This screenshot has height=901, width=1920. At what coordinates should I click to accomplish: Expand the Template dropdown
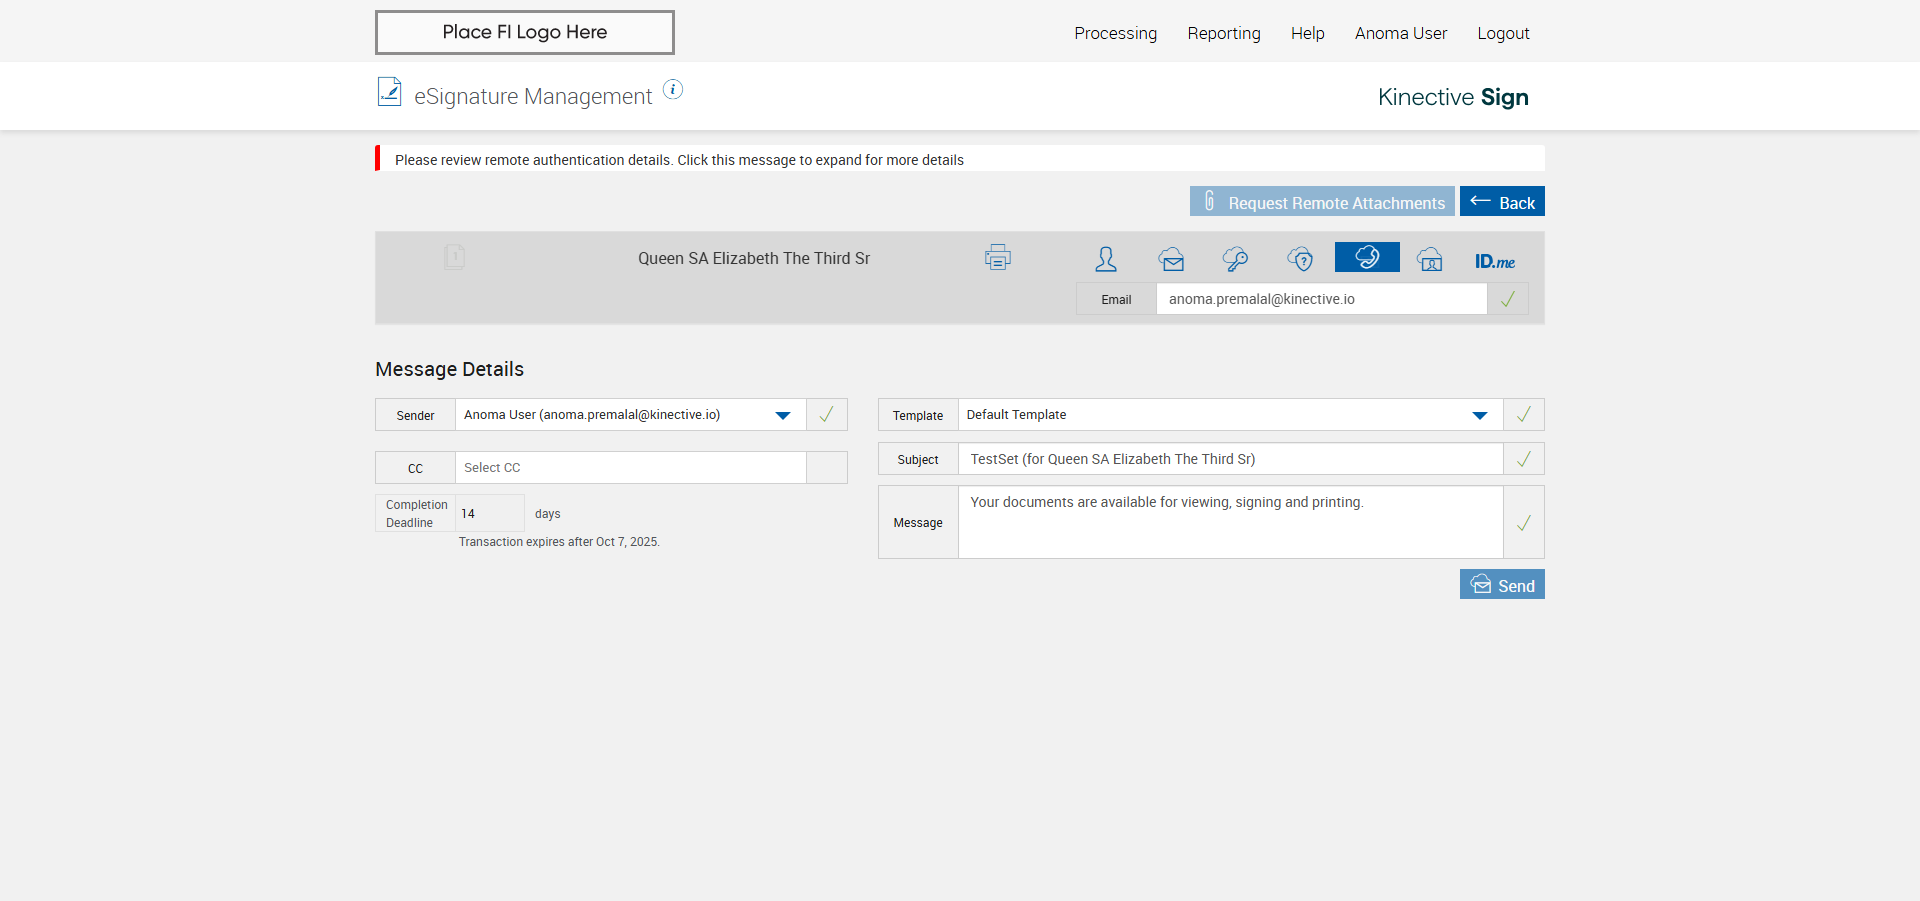[x=1479, y=415]
